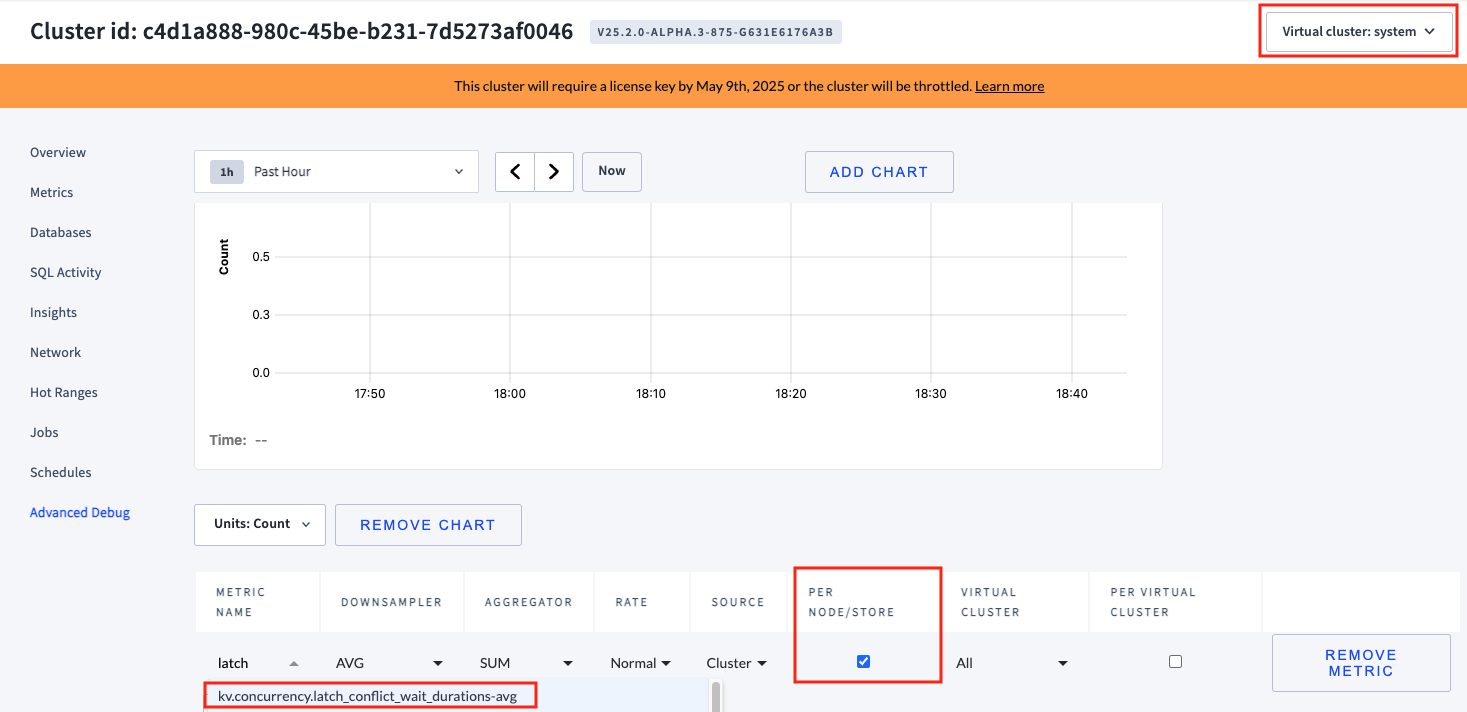Click the ADD CHART button
Viewport: 1467px width, 712px height.
pyautogui.click(x=879, y=172)
